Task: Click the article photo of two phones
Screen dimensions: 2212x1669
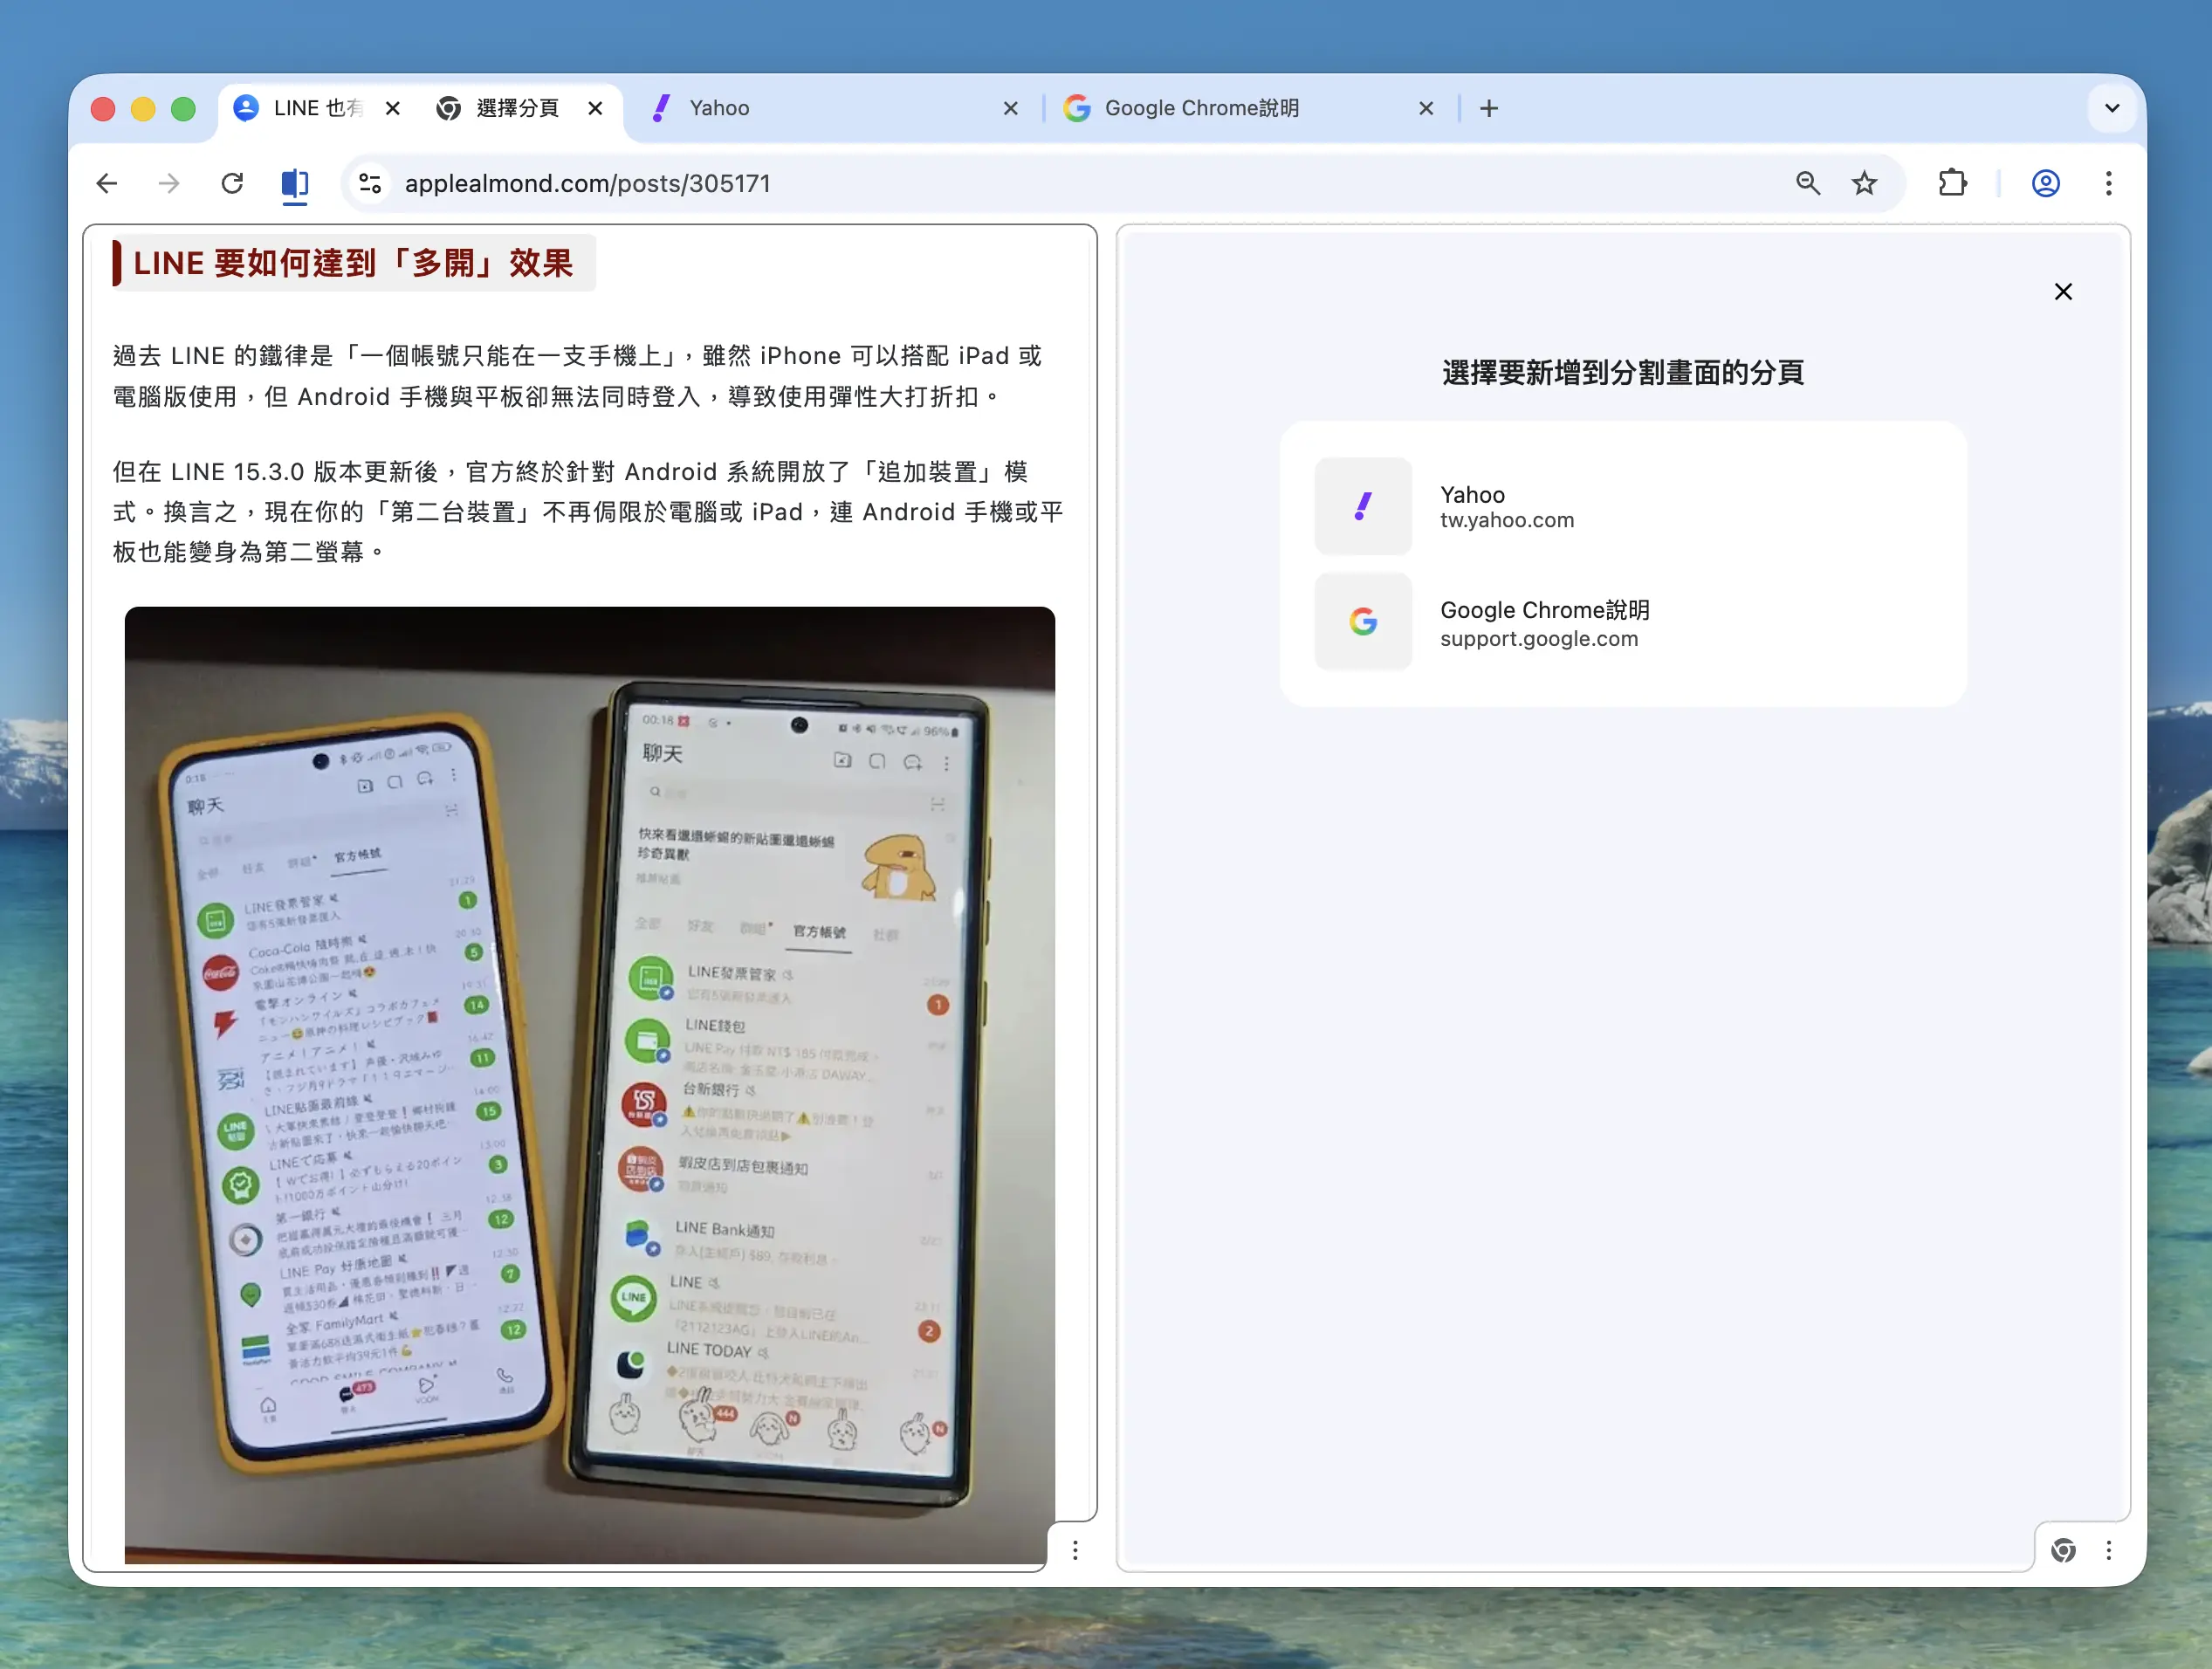Action: click(590, 1085)
